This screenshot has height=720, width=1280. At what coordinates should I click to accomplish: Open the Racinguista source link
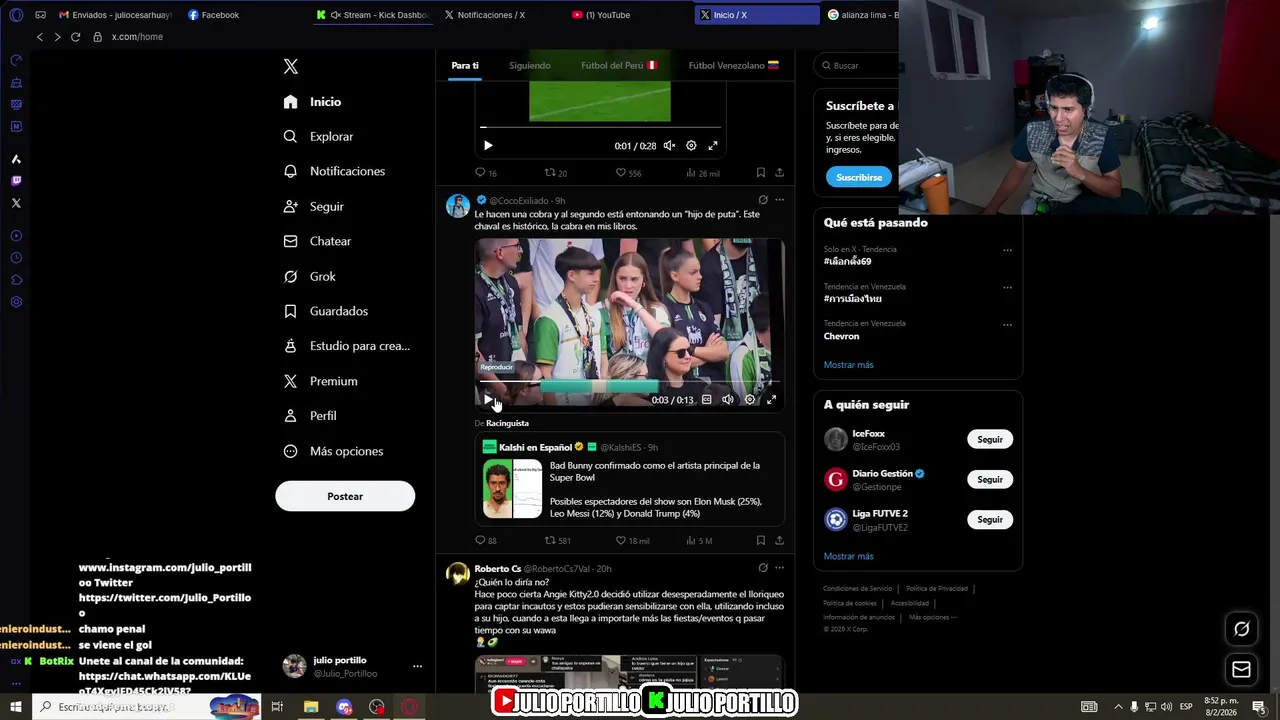(507, 423)
